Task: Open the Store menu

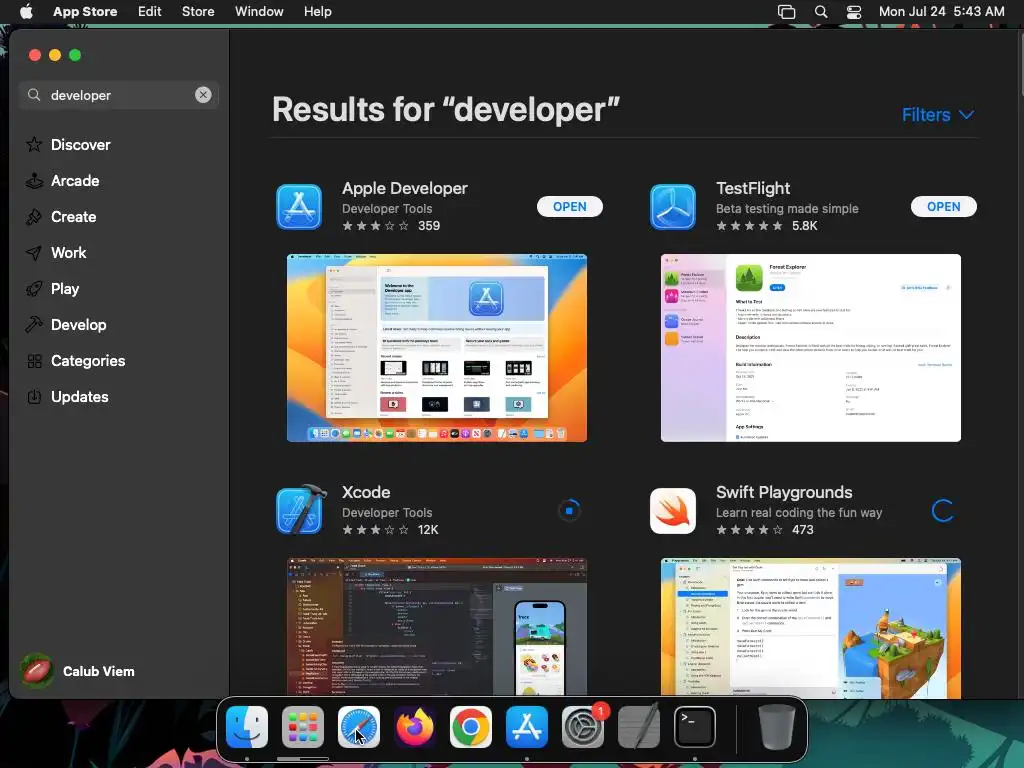Action: click(198, 11)
